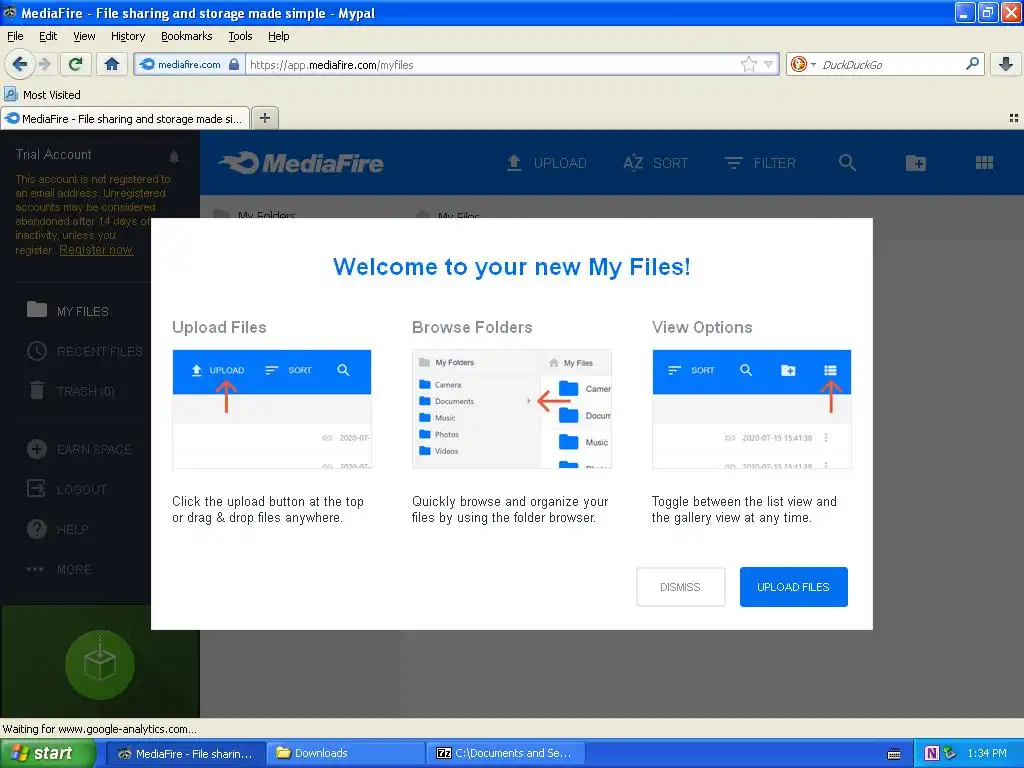Screen dimensions: 1024x768
Task: Click the OneNote tray icon
Action: 931,754
